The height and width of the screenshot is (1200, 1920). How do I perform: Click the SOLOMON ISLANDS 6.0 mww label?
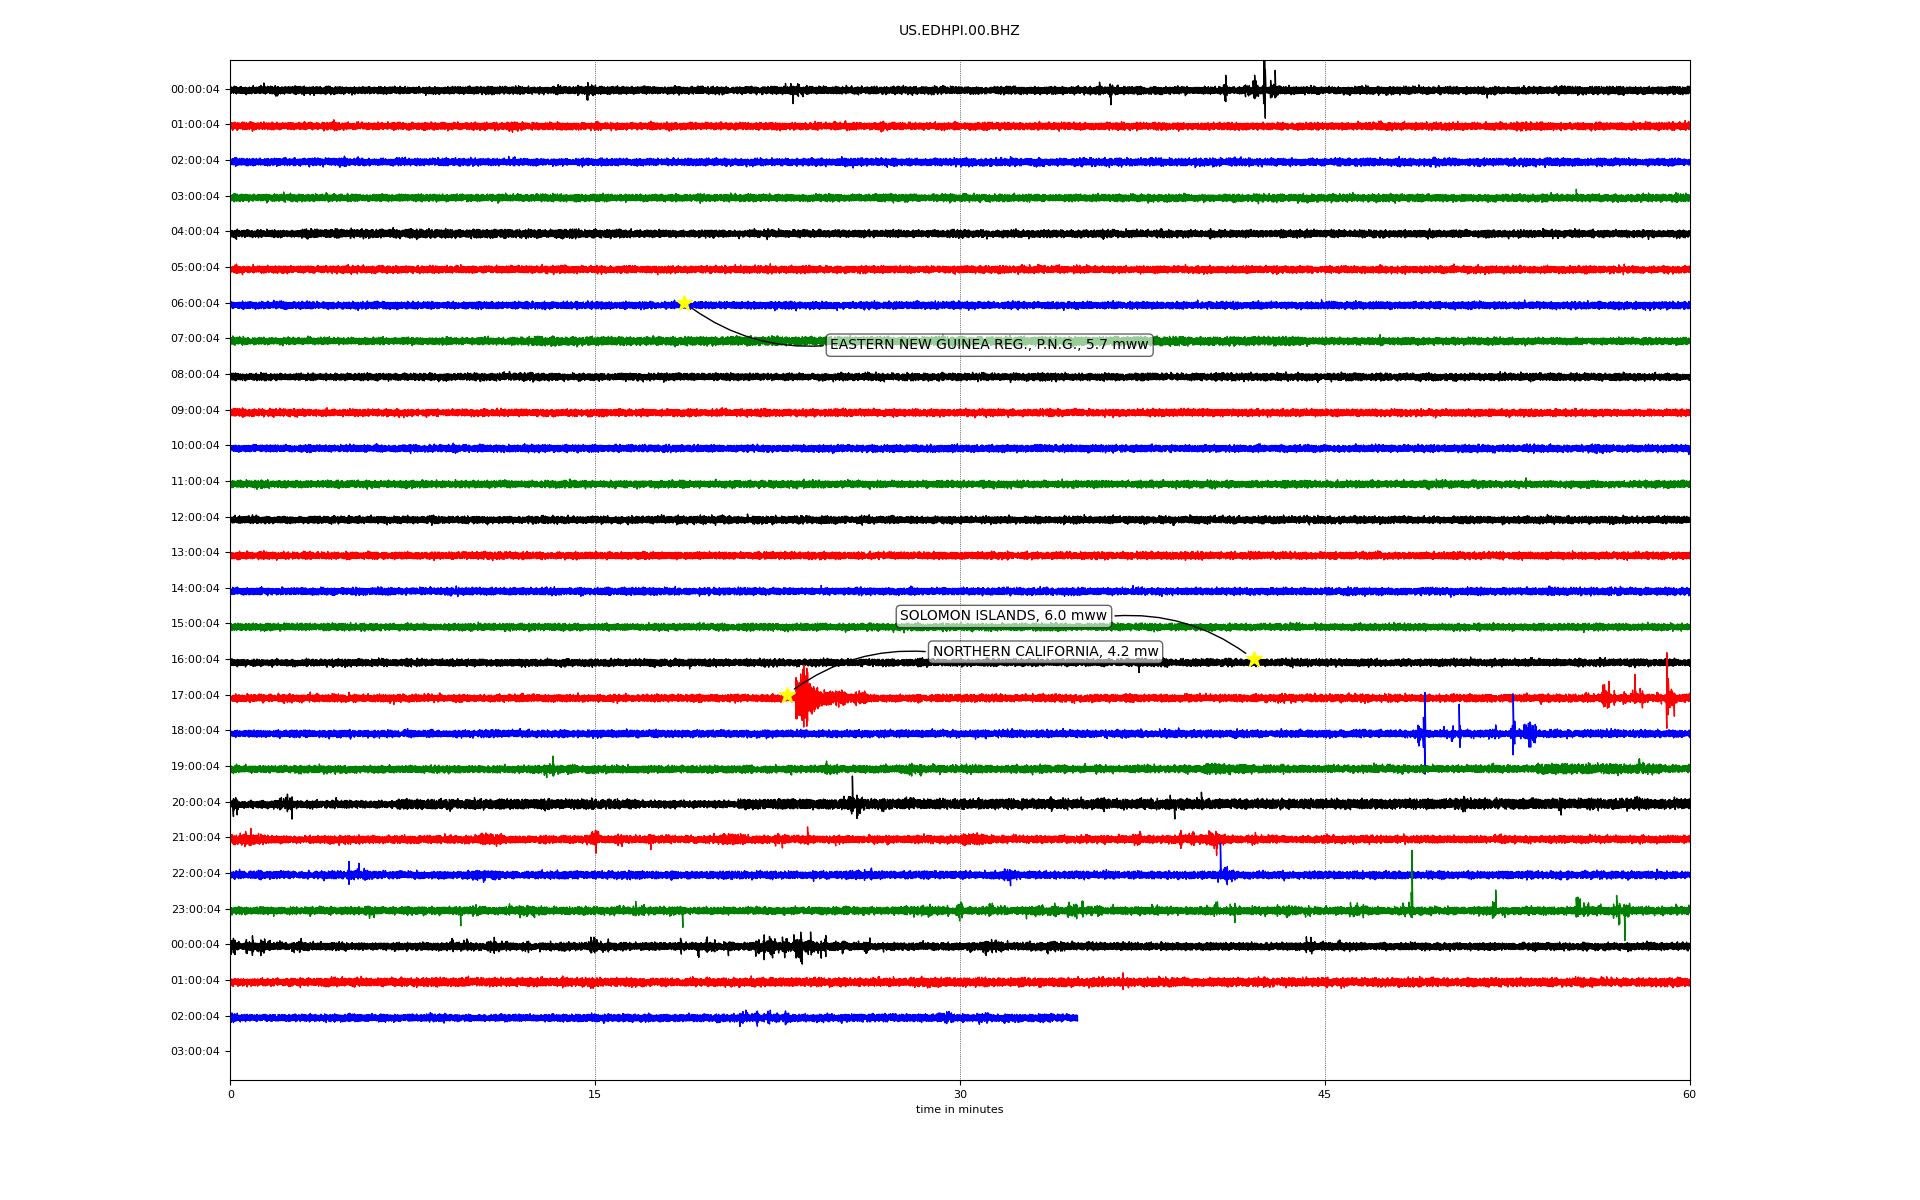(x=1003, y=616)
